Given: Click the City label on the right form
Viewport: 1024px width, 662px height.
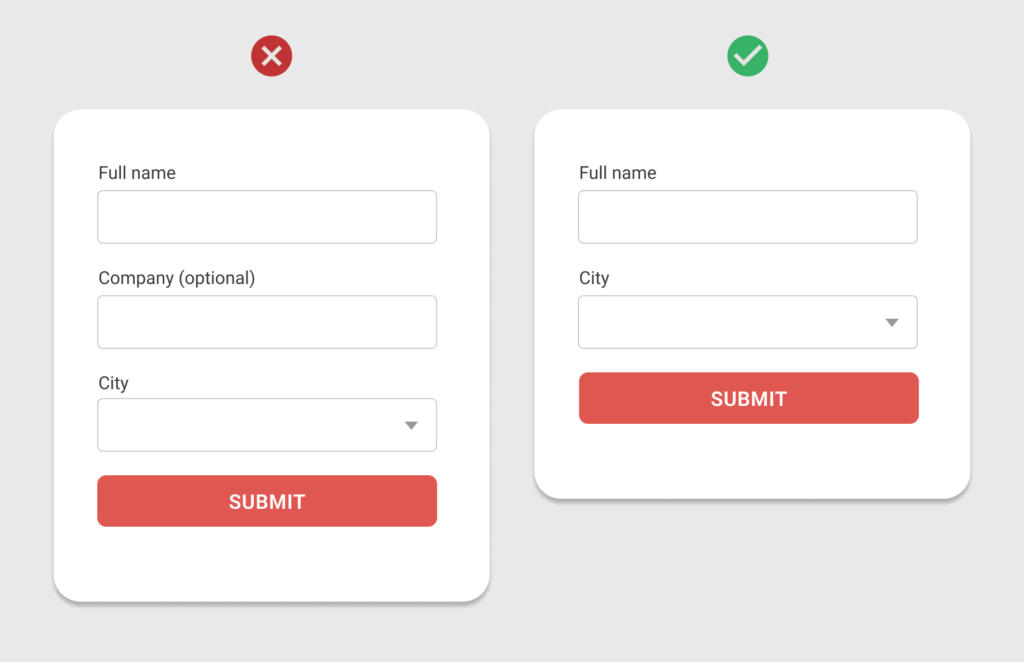Looking at the screenshot, I should 594,278.
